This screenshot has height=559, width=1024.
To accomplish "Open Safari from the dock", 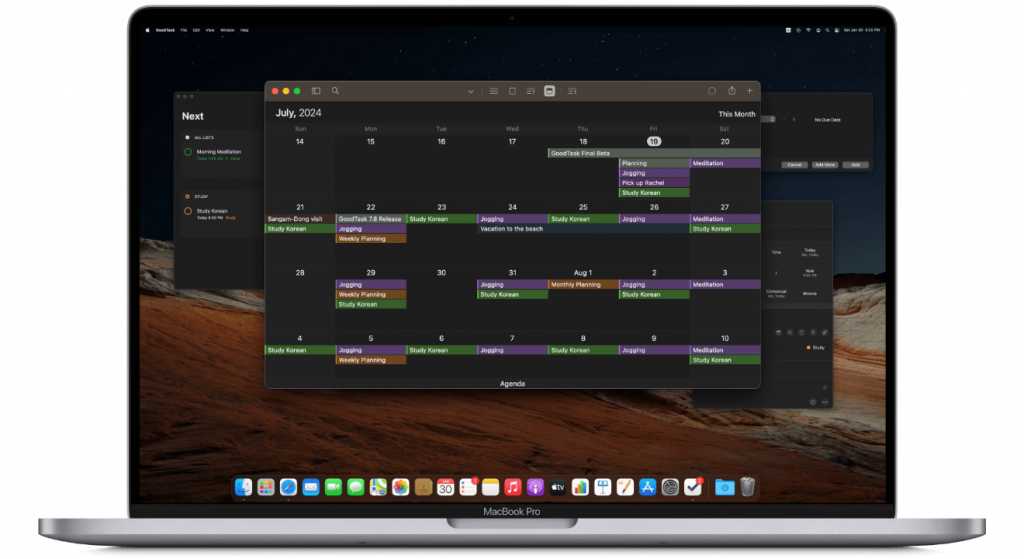I will pos(288,487).
